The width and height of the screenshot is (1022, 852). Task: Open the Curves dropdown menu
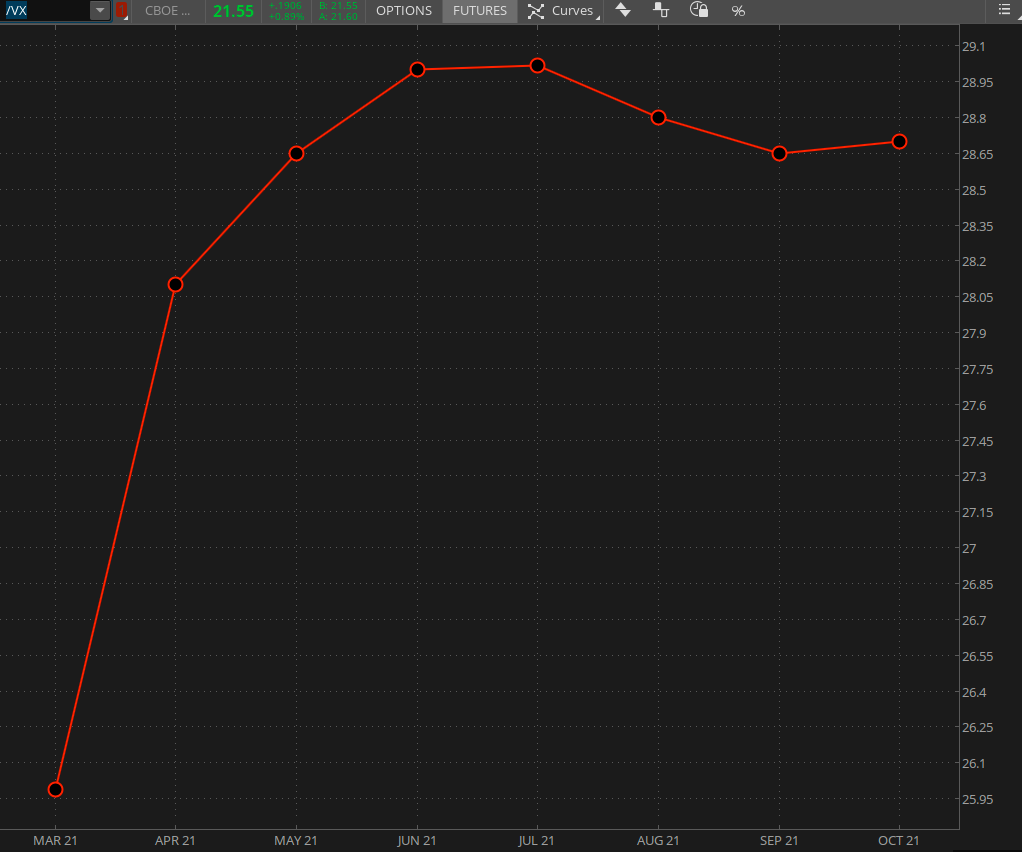tap(574, 11)
